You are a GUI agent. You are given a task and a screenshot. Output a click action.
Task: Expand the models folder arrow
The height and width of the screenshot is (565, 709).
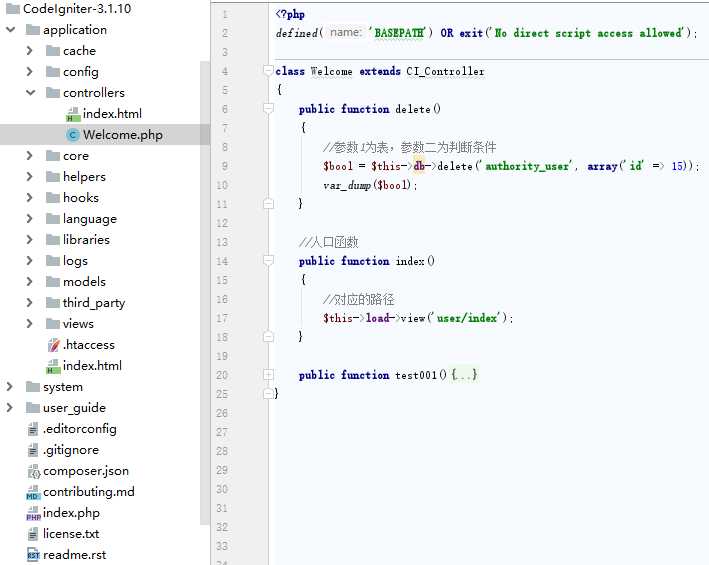(30, 282)
